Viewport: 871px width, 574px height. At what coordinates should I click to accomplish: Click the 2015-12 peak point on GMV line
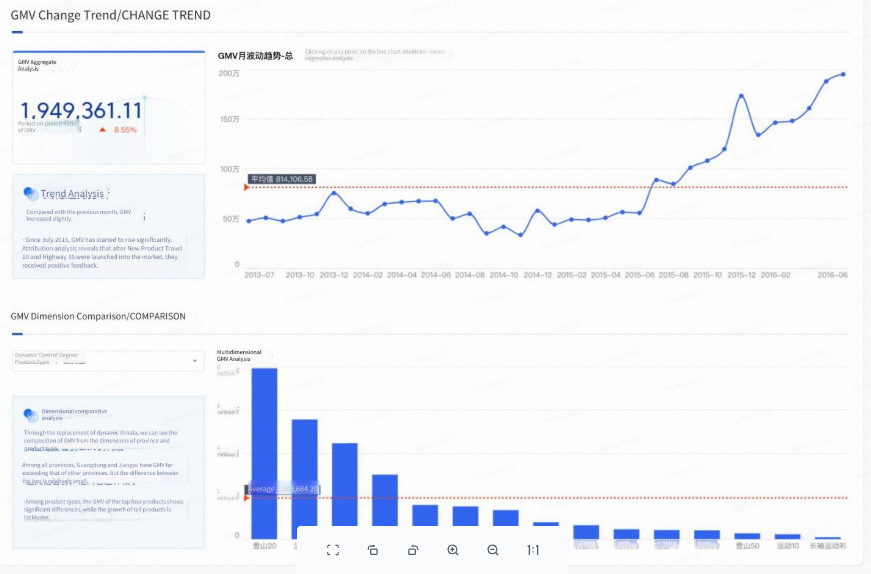pyautogui.click(x=742, y=96)
